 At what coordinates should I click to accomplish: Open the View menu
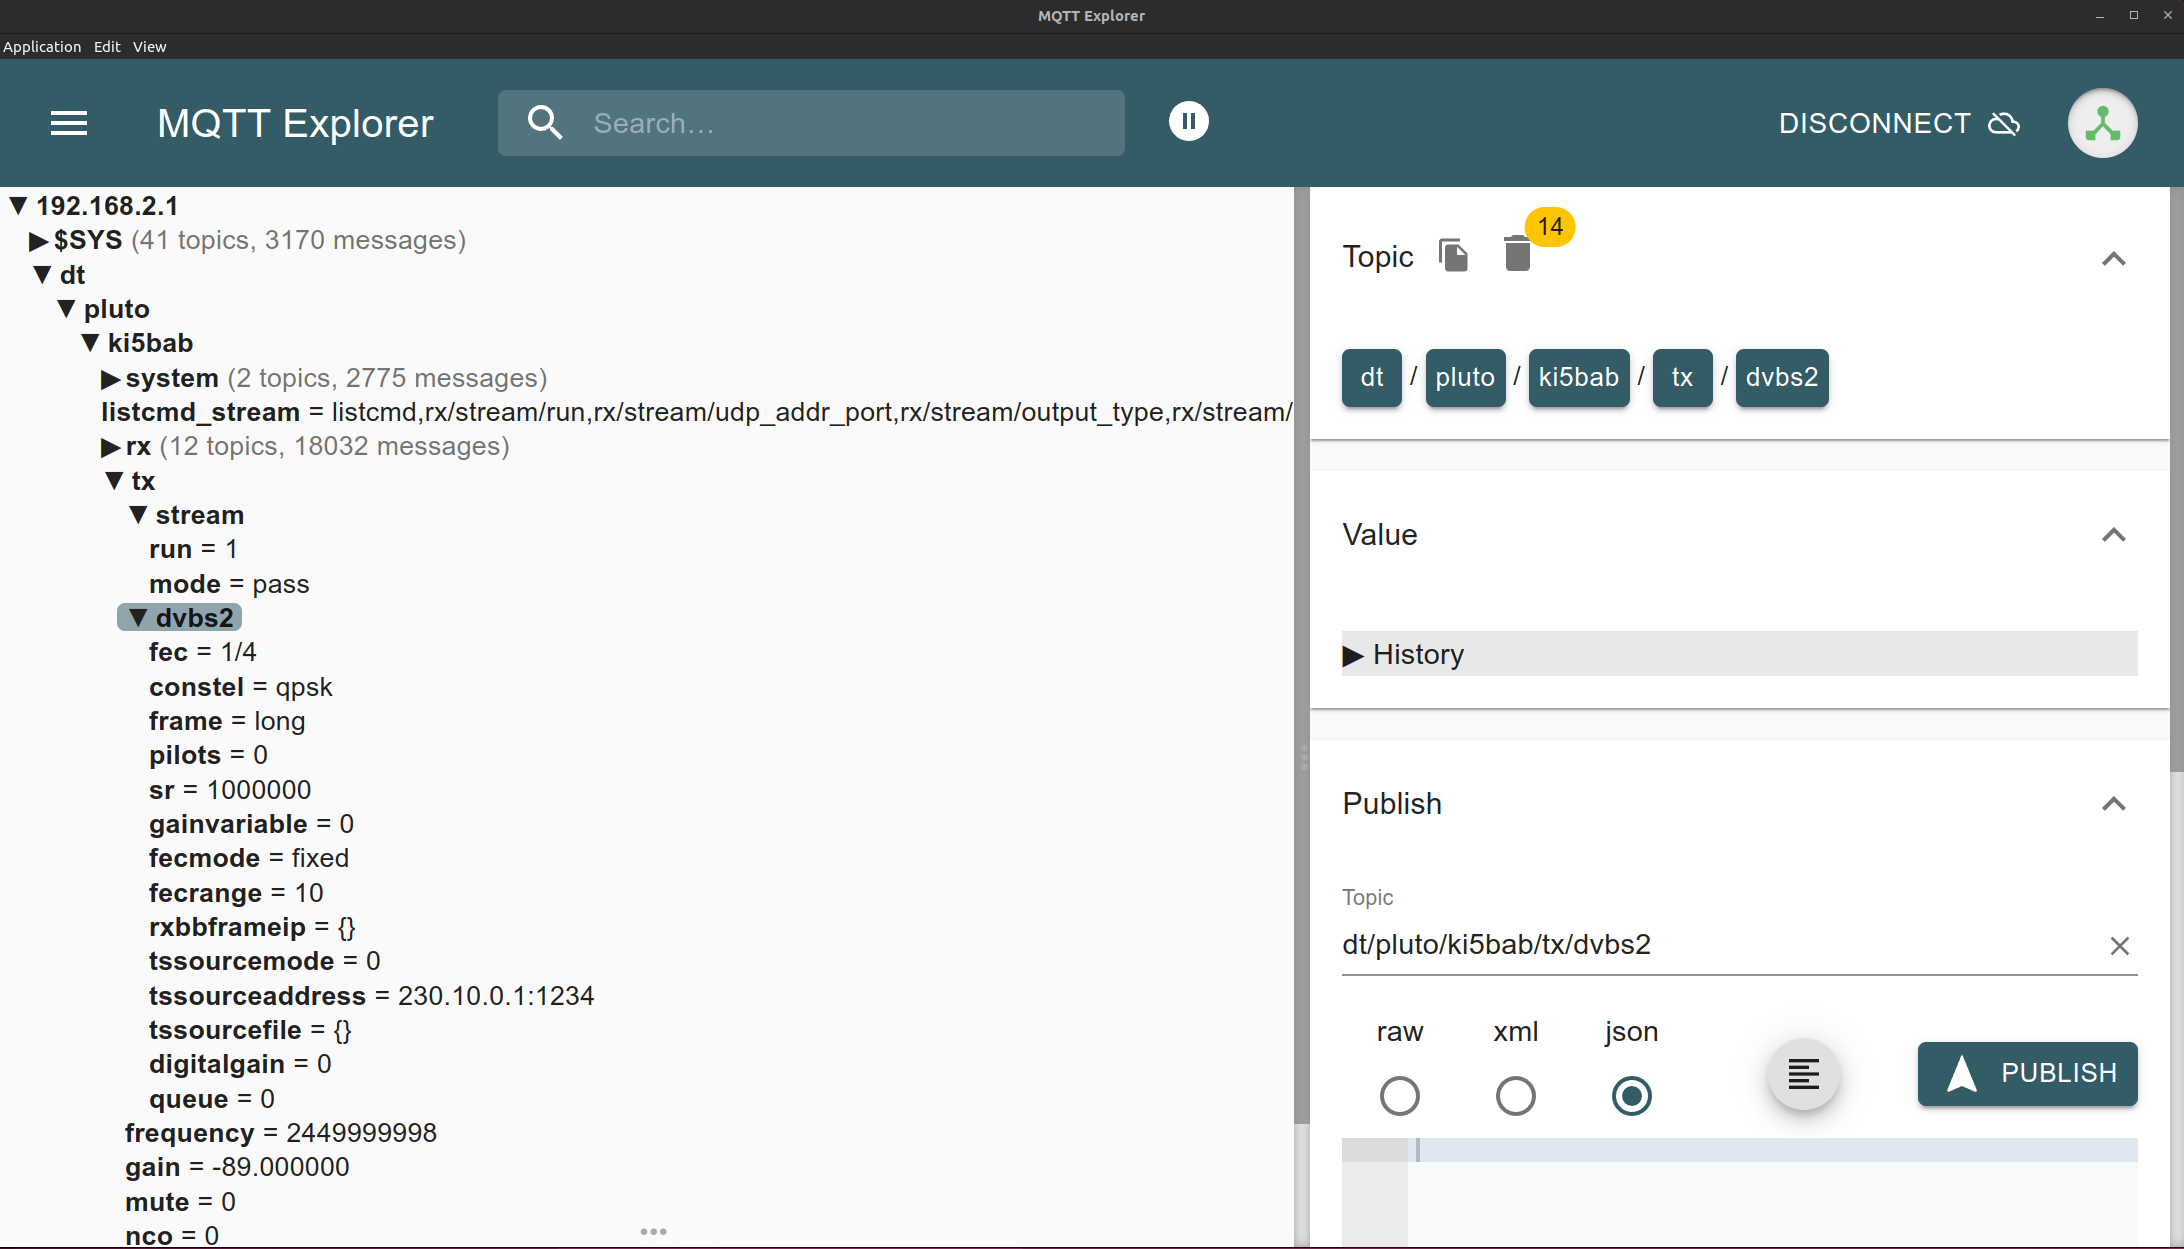pos(149,47)
